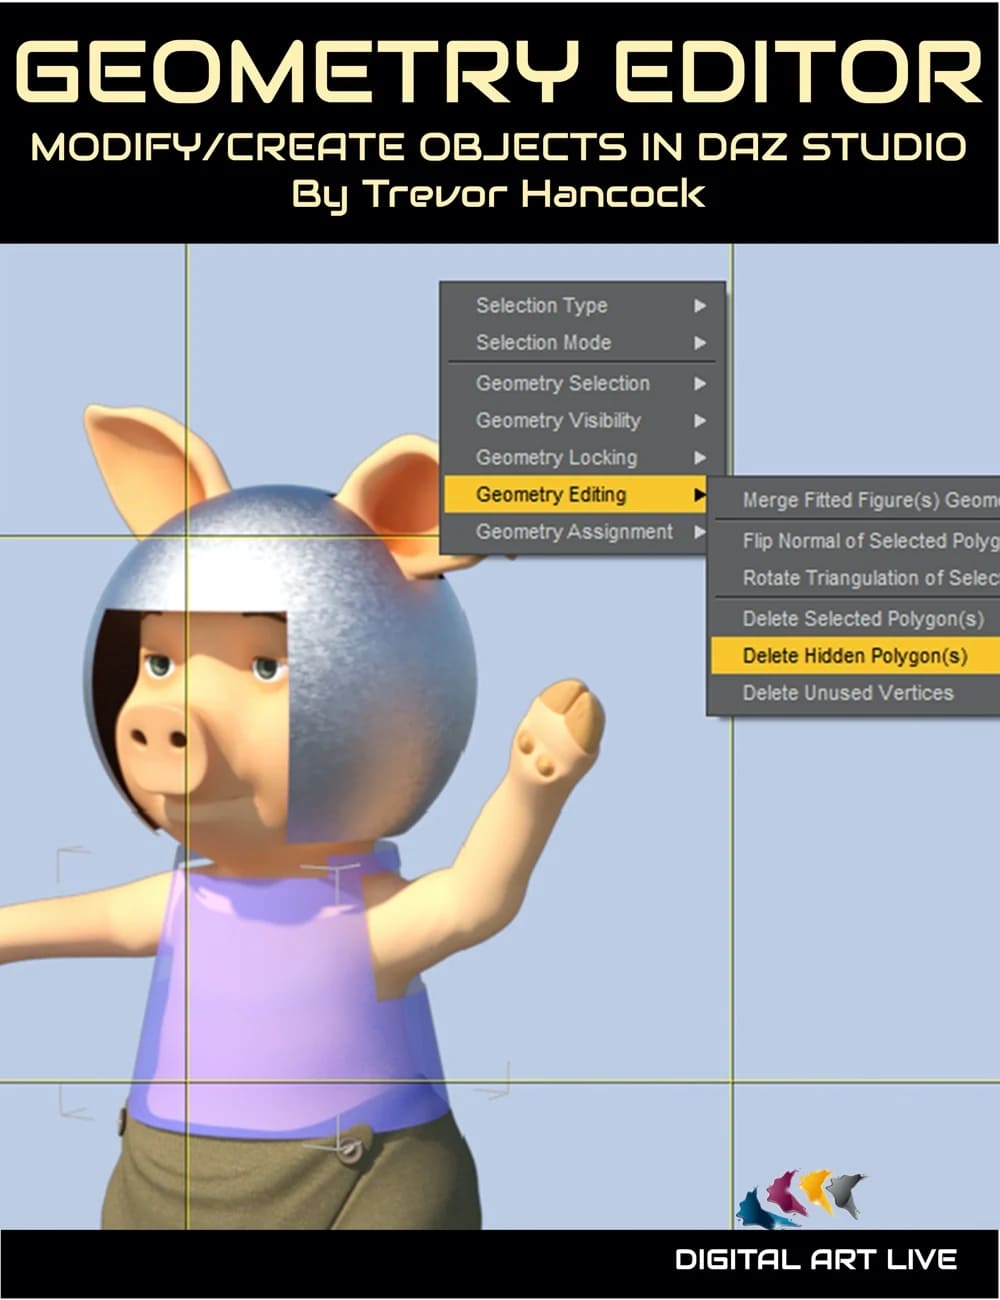Choose Flip Normal of Selected Polygons
Viewport: 1000px width, 1300px height.
pos(856,541)
